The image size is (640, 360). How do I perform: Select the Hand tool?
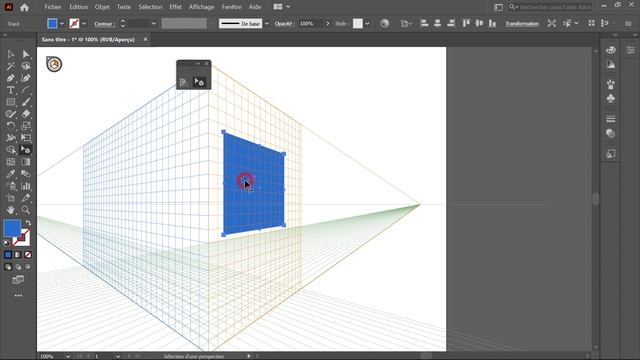(x=11, y=210)
